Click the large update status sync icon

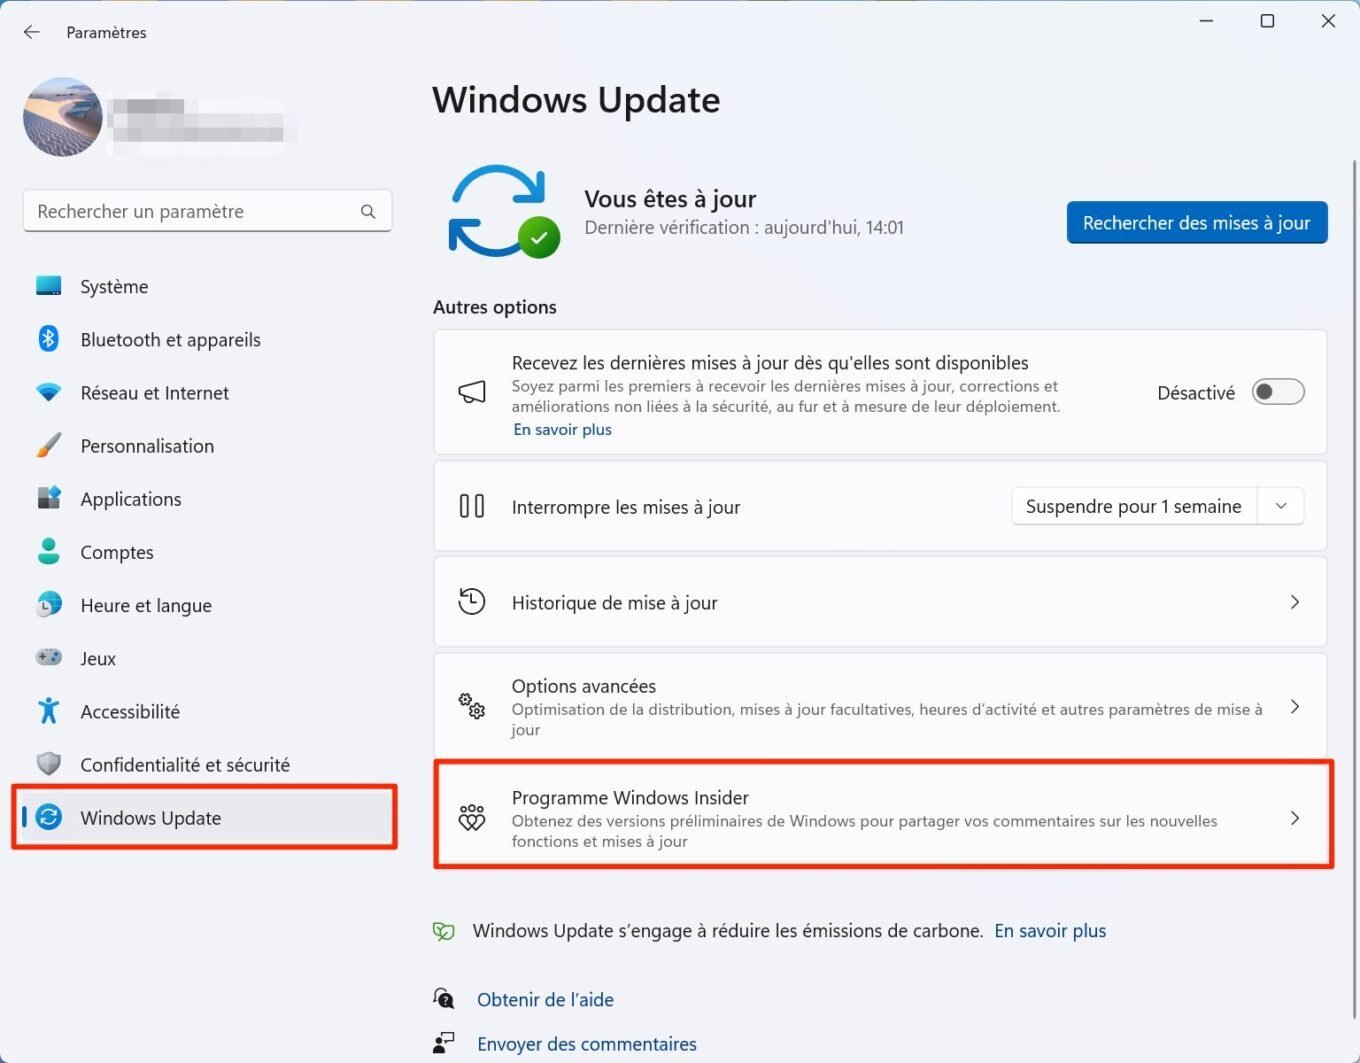click(503, 211)
